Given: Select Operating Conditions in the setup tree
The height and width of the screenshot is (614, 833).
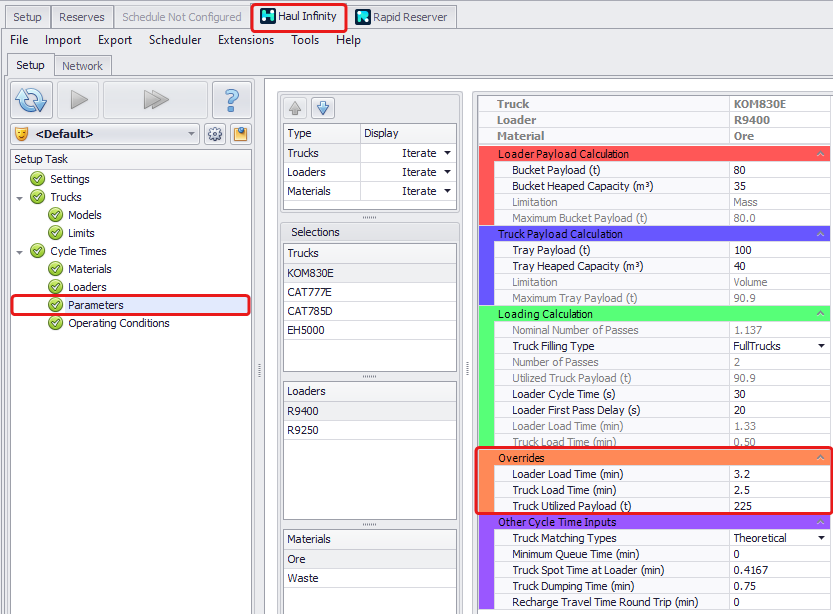Looking at the screenshot, I should pos(118,323).
